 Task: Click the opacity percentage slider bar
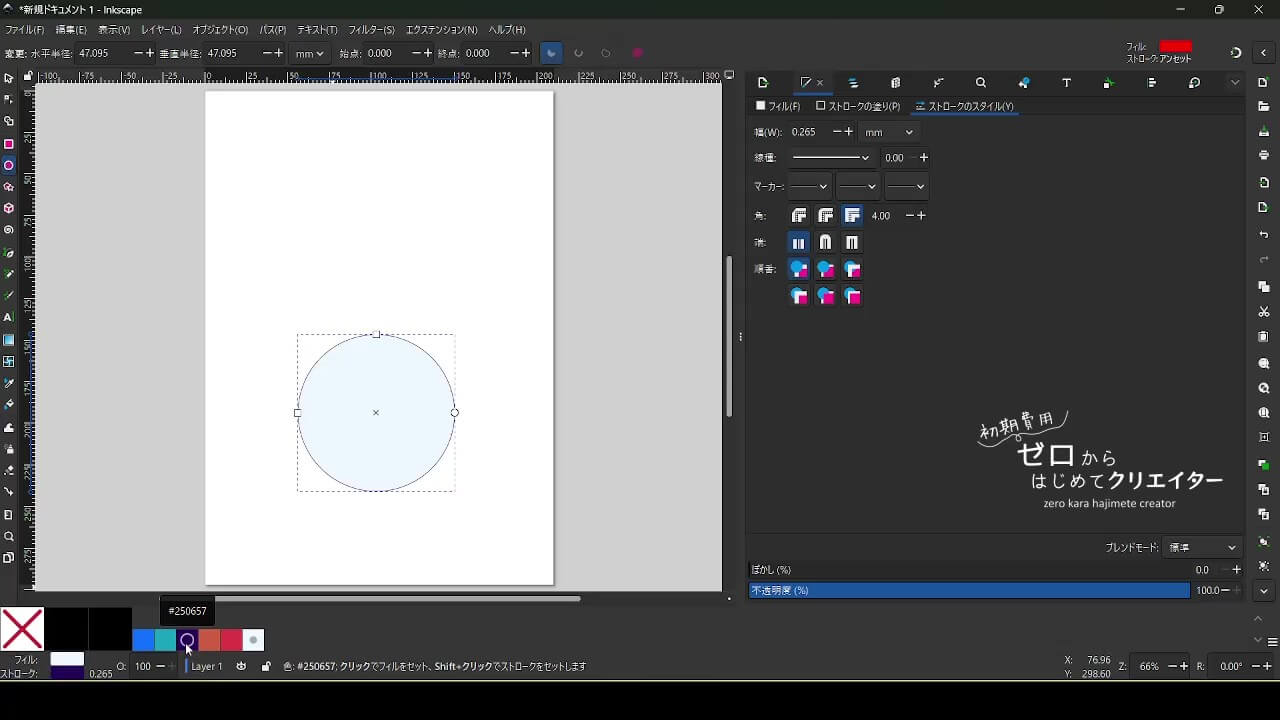(x=969, y=590)
